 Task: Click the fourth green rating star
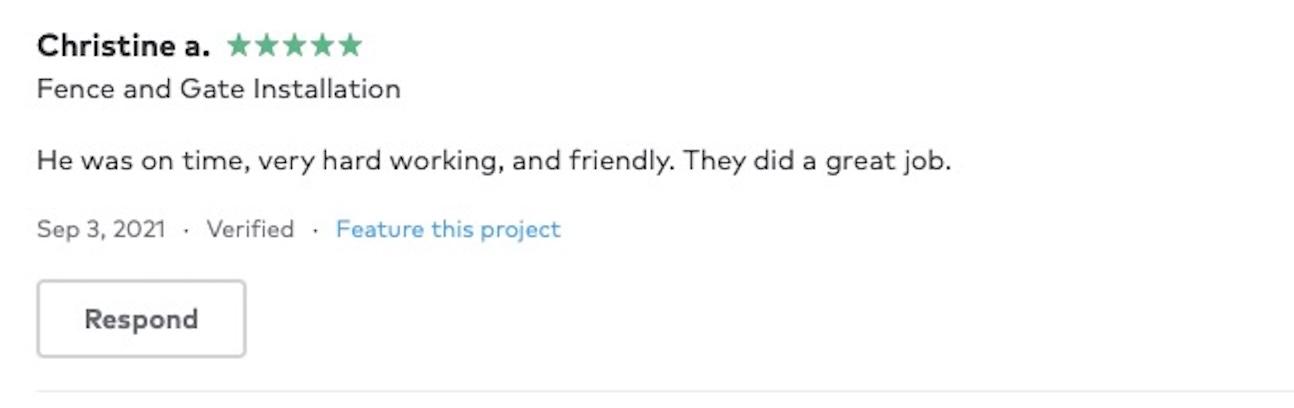pyautogui.click(x=322, y=45)
